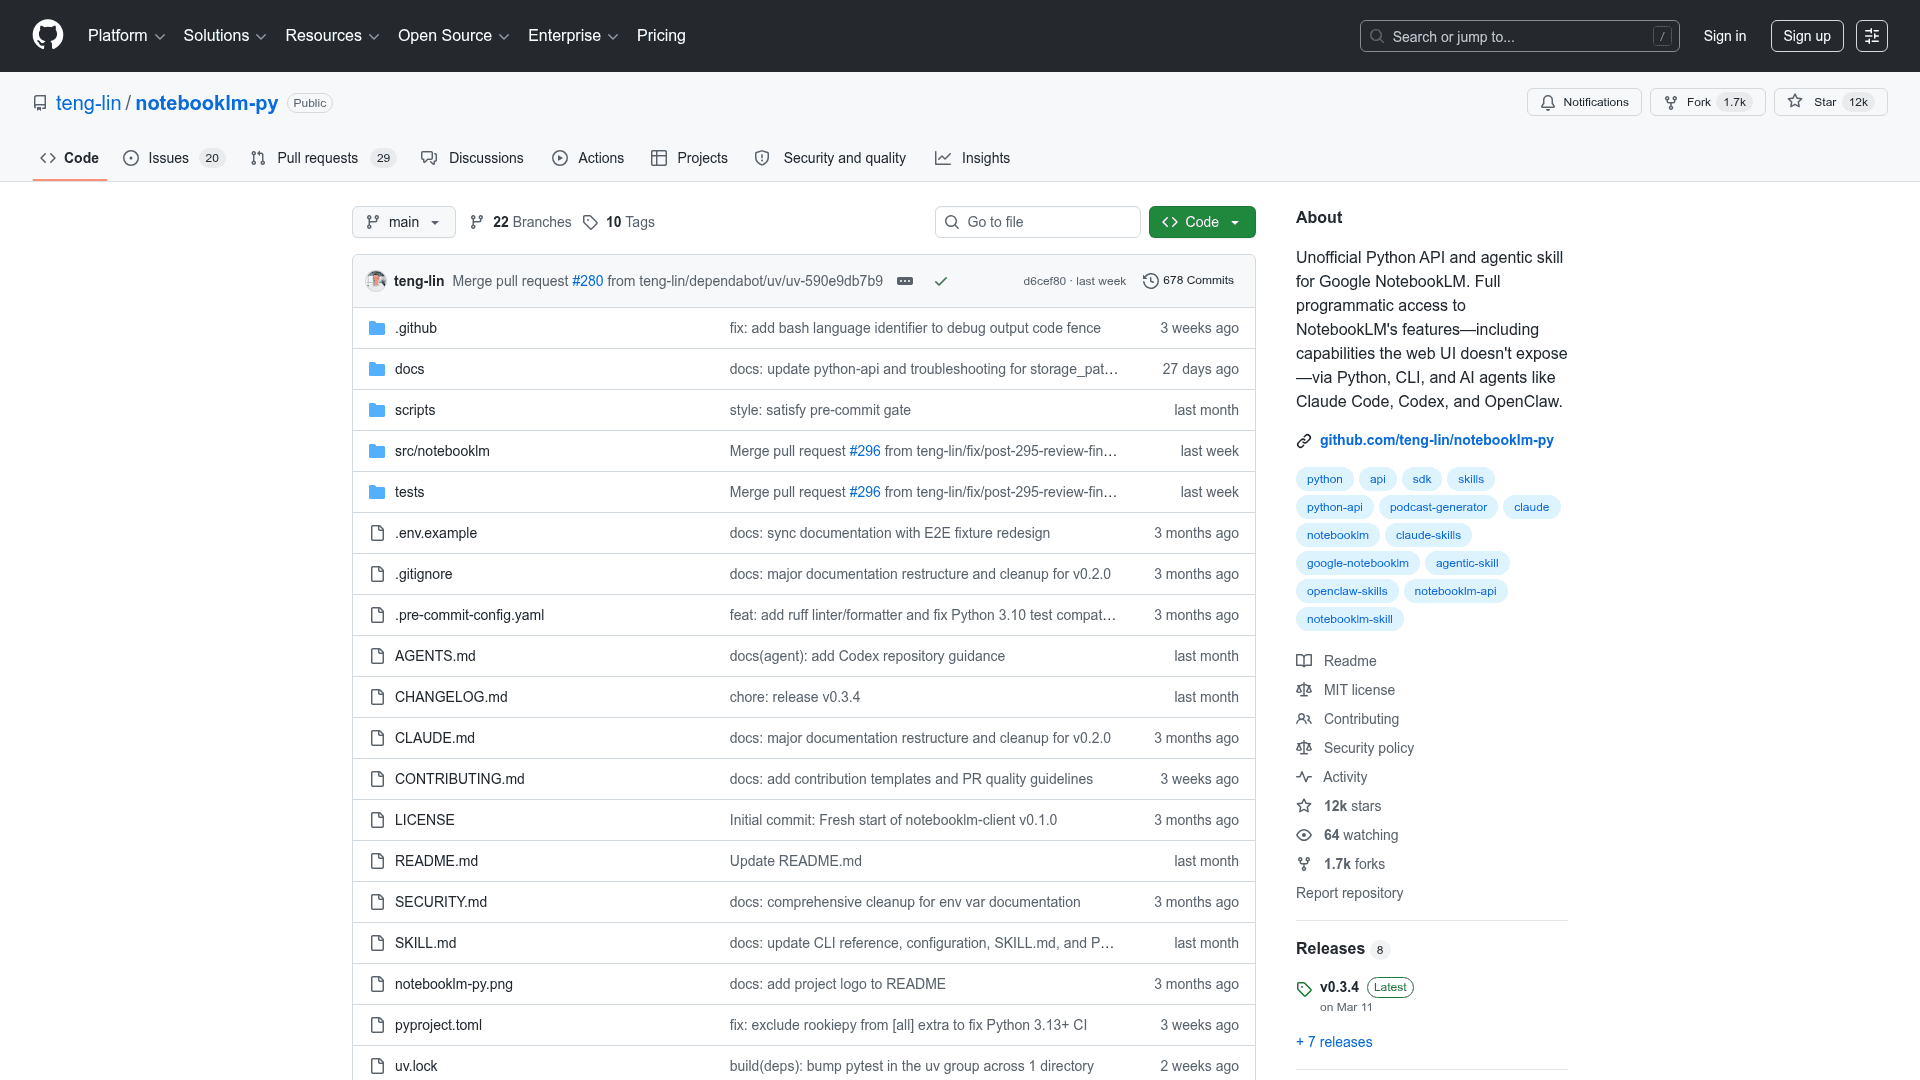
Task: Click the Notifications bell button
Action: coord(1583,102)
